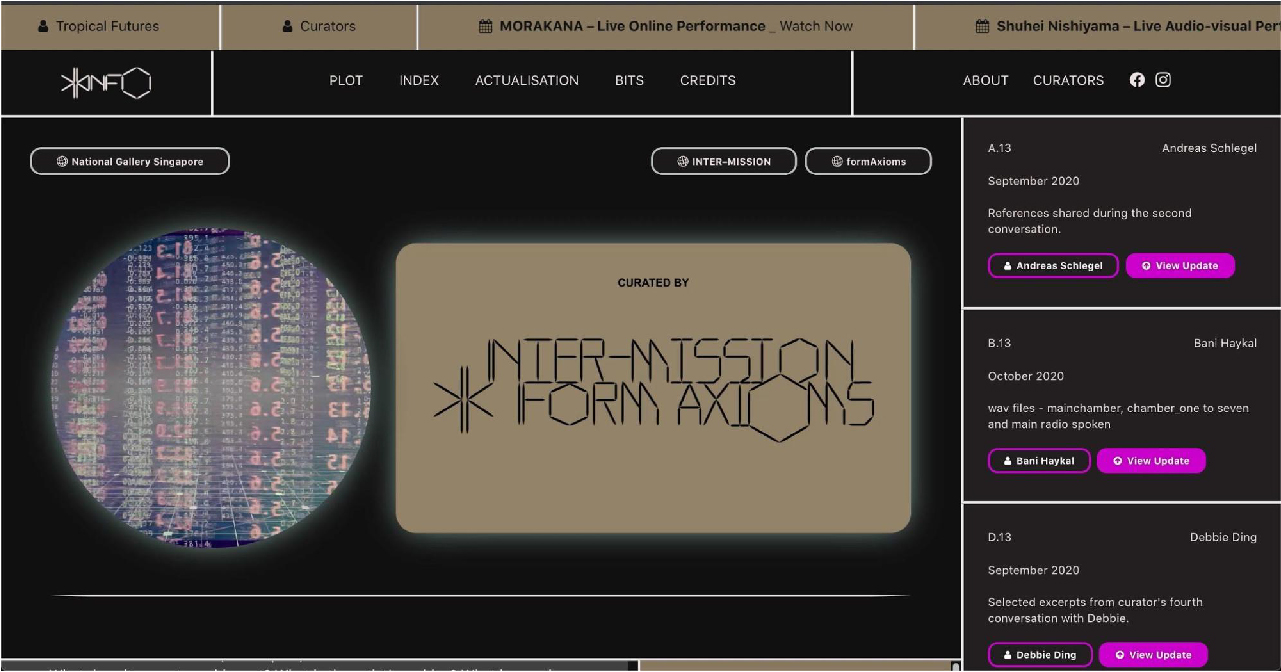1281x672 pixels.
Task: View Update for entry D.13
Action: (x=1153, y=655)
